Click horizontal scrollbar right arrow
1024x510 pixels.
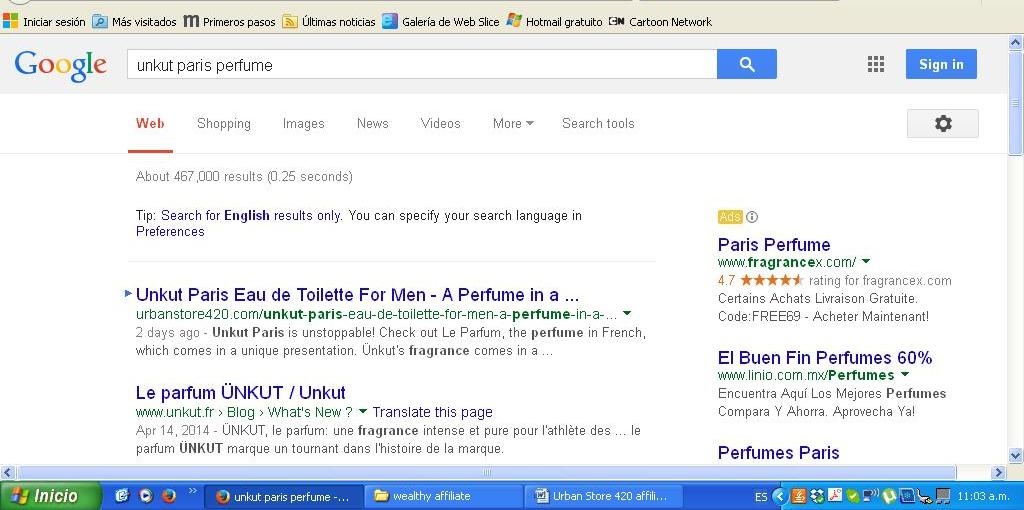click(998, 472)
